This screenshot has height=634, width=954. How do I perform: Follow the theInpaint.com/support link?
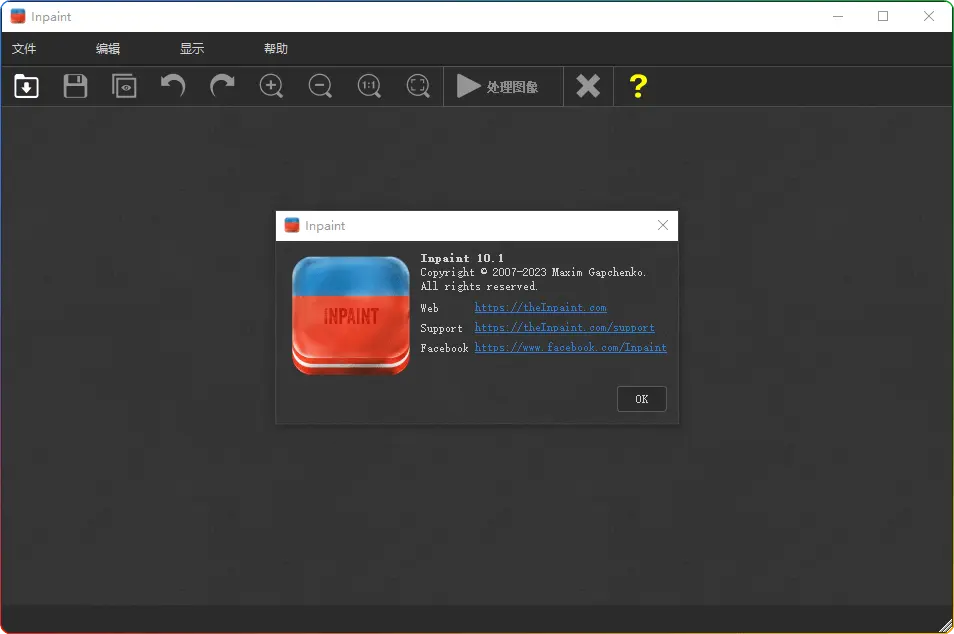pos(564,328)
